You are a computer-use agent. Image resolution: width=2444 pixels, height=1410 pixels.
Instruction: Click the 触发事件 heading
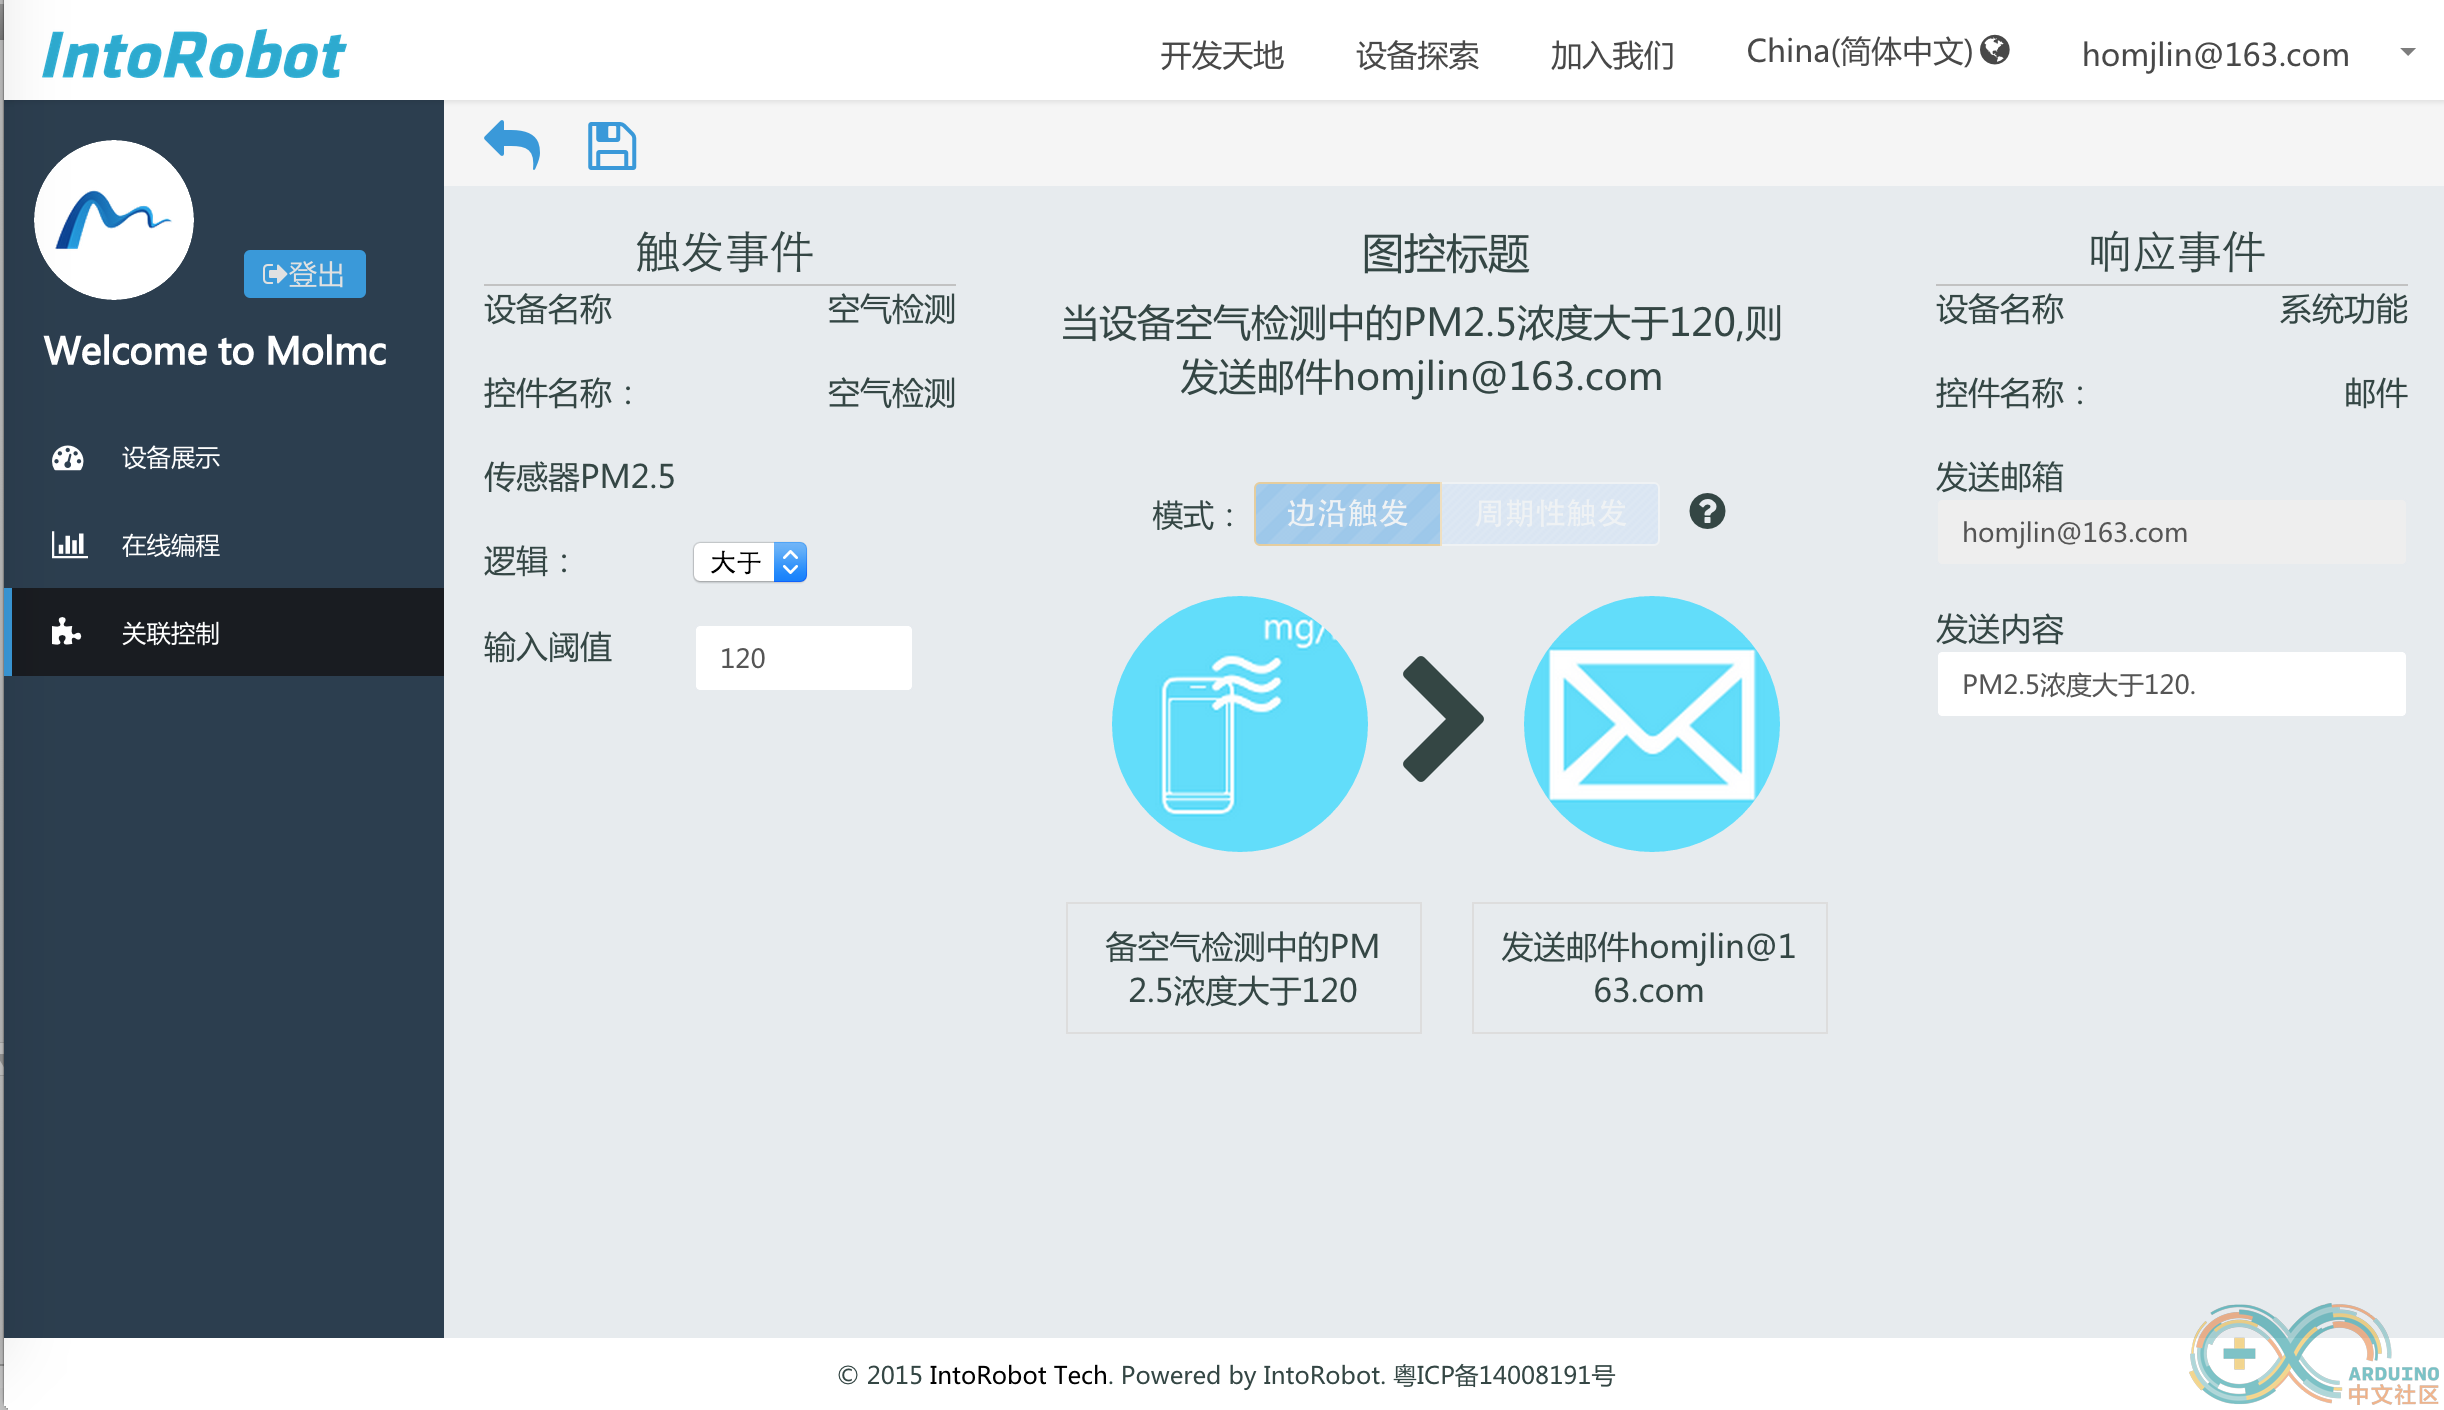724,251
